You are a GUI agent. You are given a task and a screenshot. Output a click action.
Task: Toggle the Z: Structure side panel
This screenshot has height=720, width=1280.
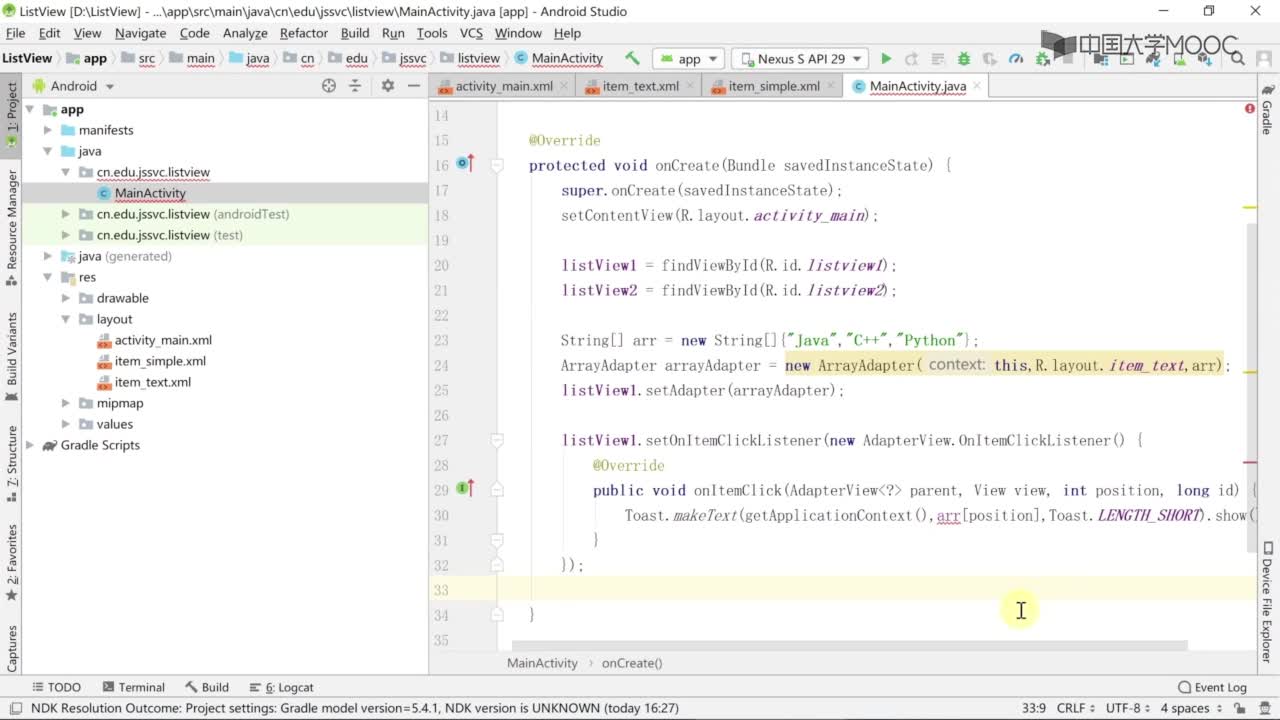pos(11,462)
